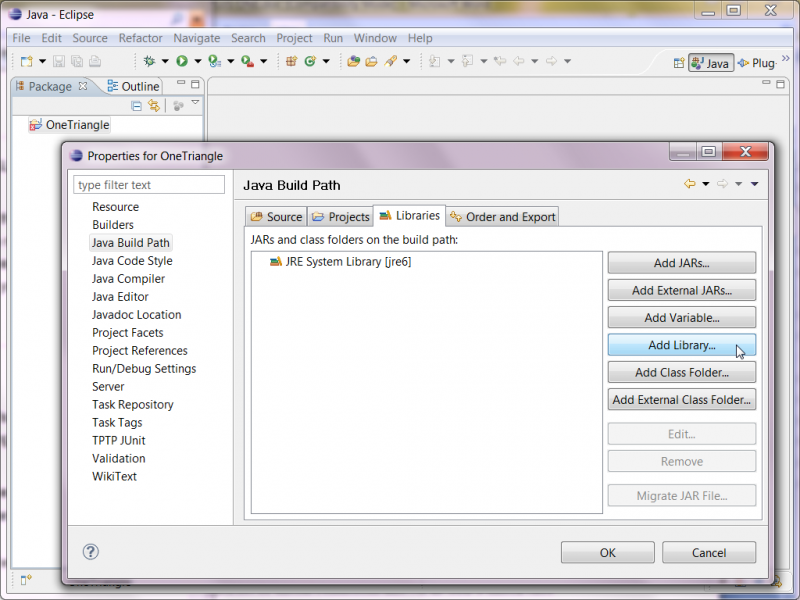Select the OneTriangle project in Package Explorer

click(69, 125)
